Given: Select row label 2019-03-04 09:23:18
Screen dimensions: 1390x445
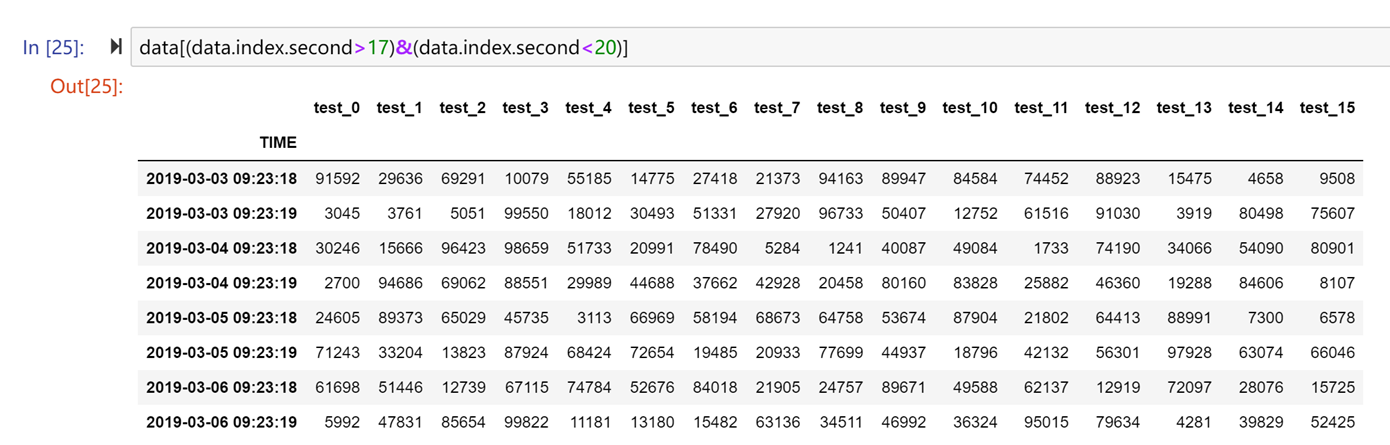Looking at the screenshot, I should 222,249.
